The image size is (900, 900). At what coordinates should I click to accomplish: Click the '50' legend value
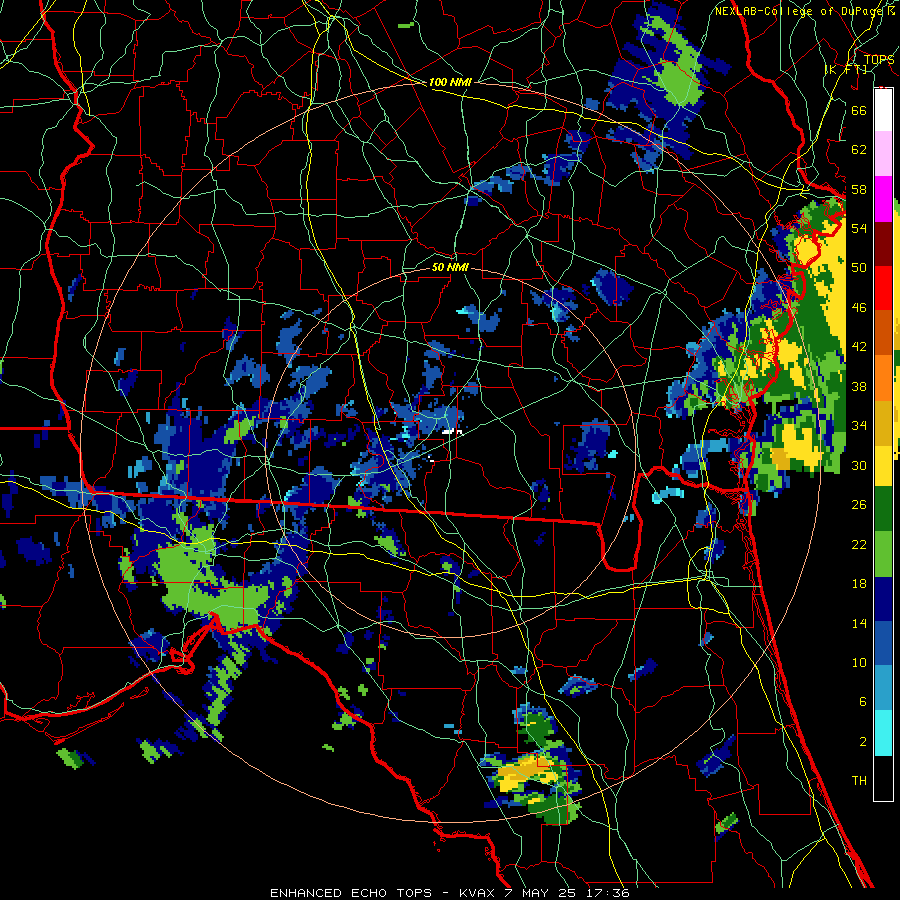pyautogui.click(x=859, y=267)
